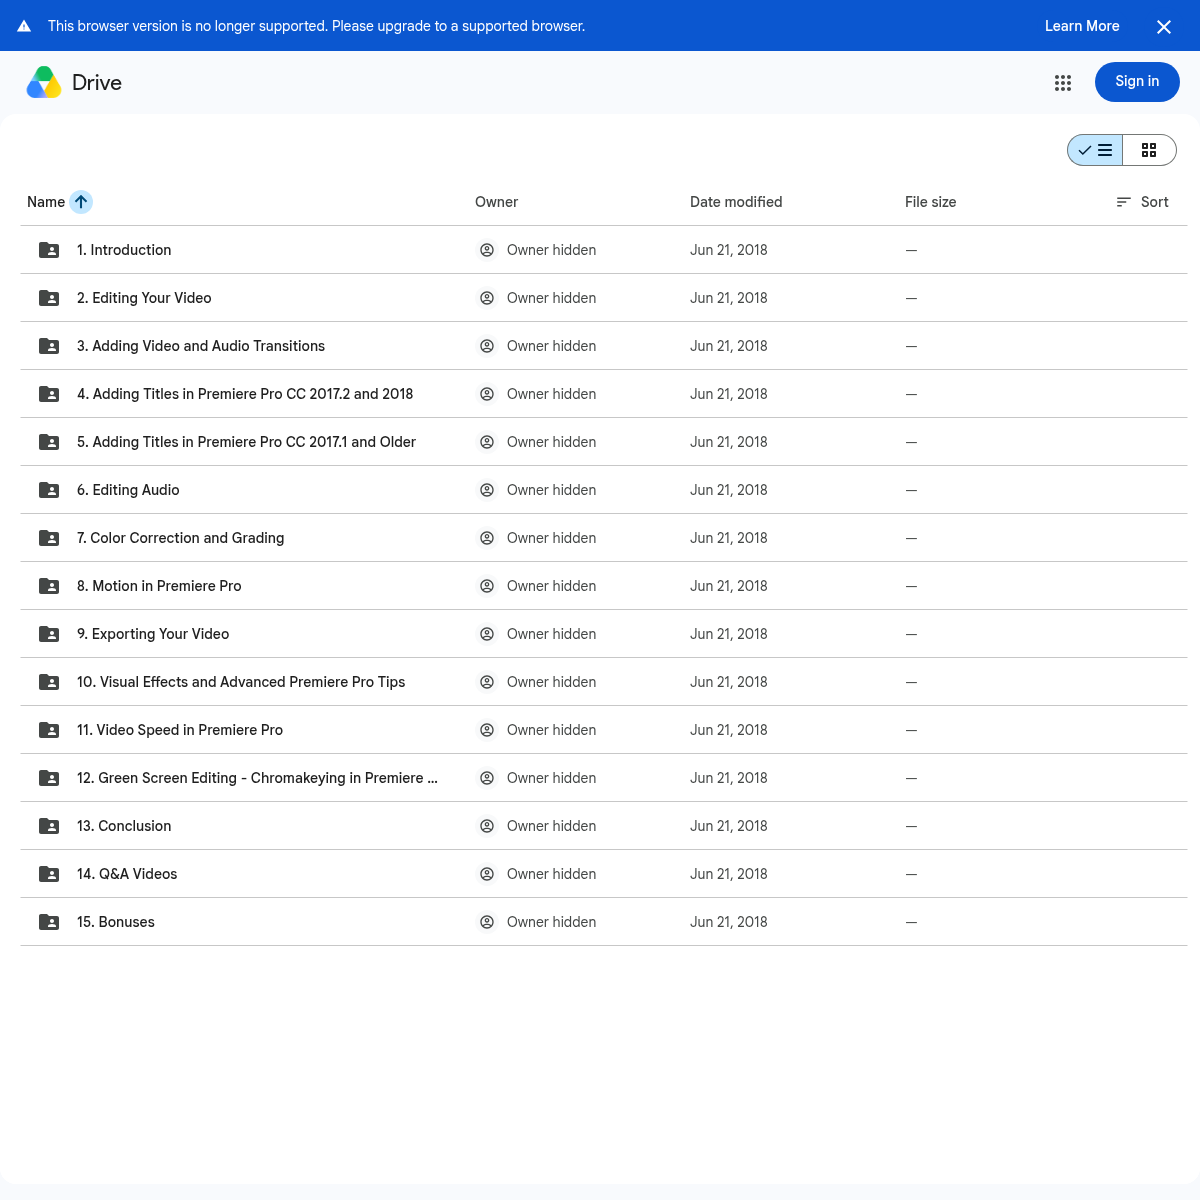
Task: Click the Owner column header
Action: [x=496, y=202]
